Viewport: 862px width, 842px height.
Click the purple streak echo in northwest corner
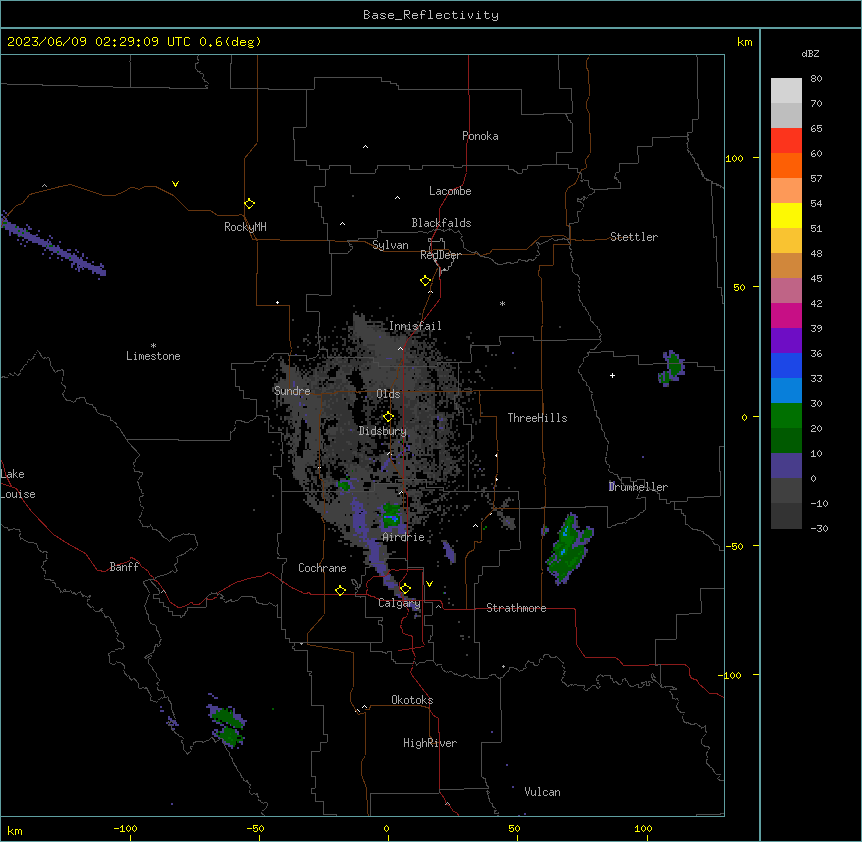click(x=52, y=246)
